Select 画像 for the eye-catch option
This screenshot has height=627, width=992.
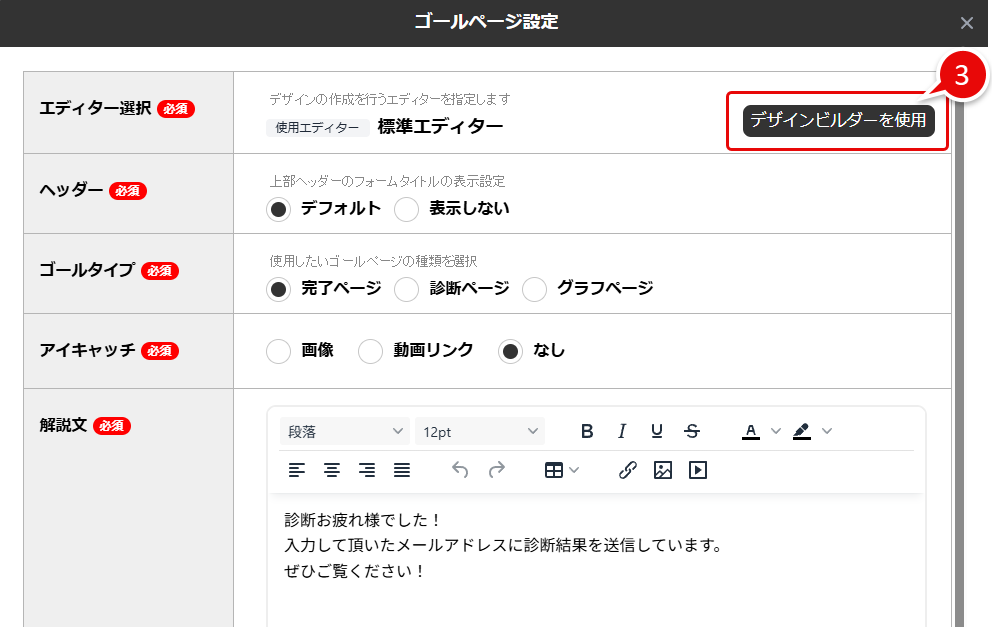point(278,351)
